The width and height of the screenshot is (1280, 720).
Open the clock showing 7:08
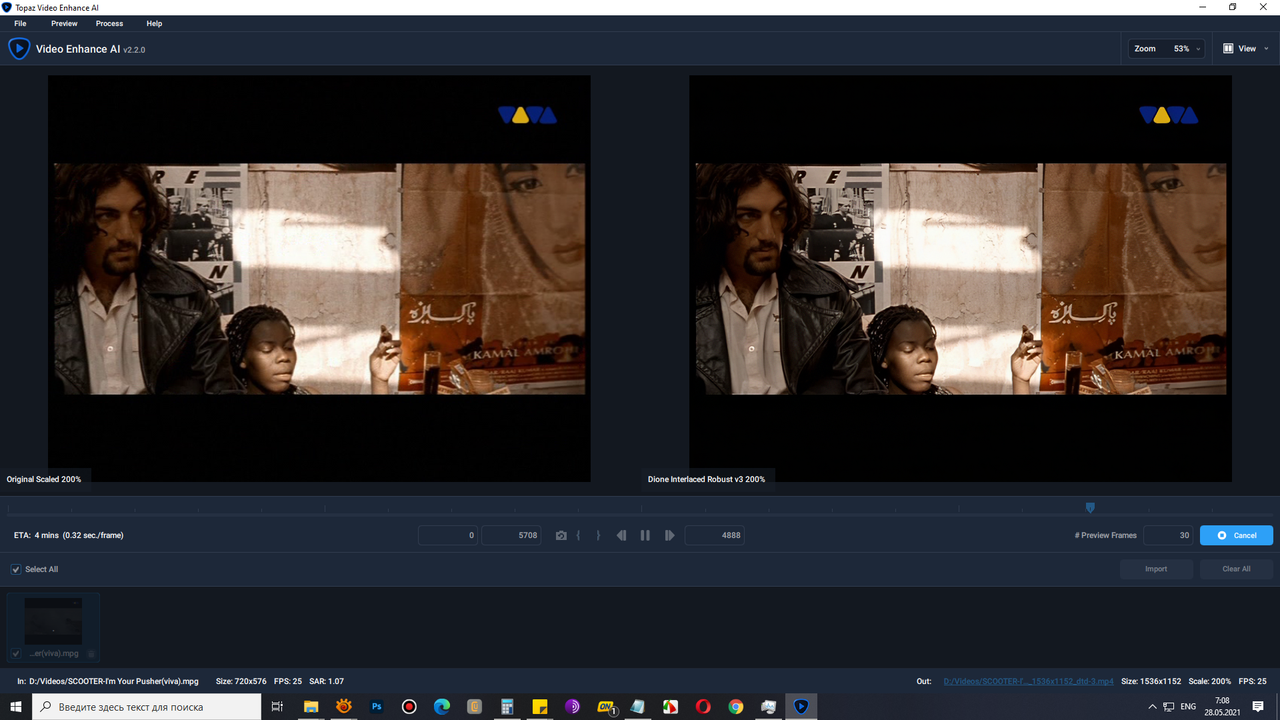pyautogui.click(x=1222, y=706)
